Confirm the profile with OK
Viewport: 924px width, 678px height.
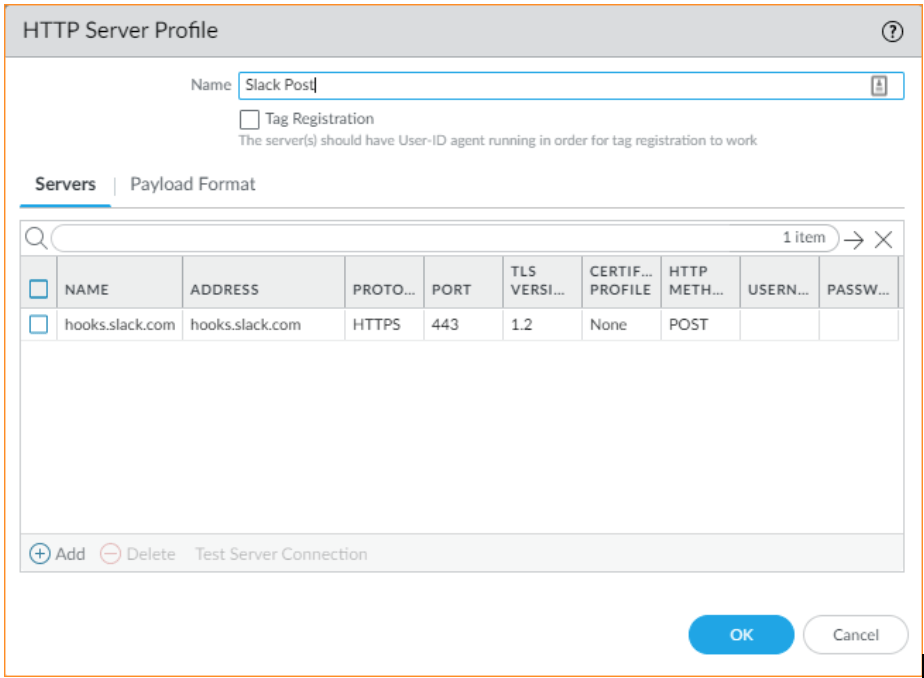741,634
